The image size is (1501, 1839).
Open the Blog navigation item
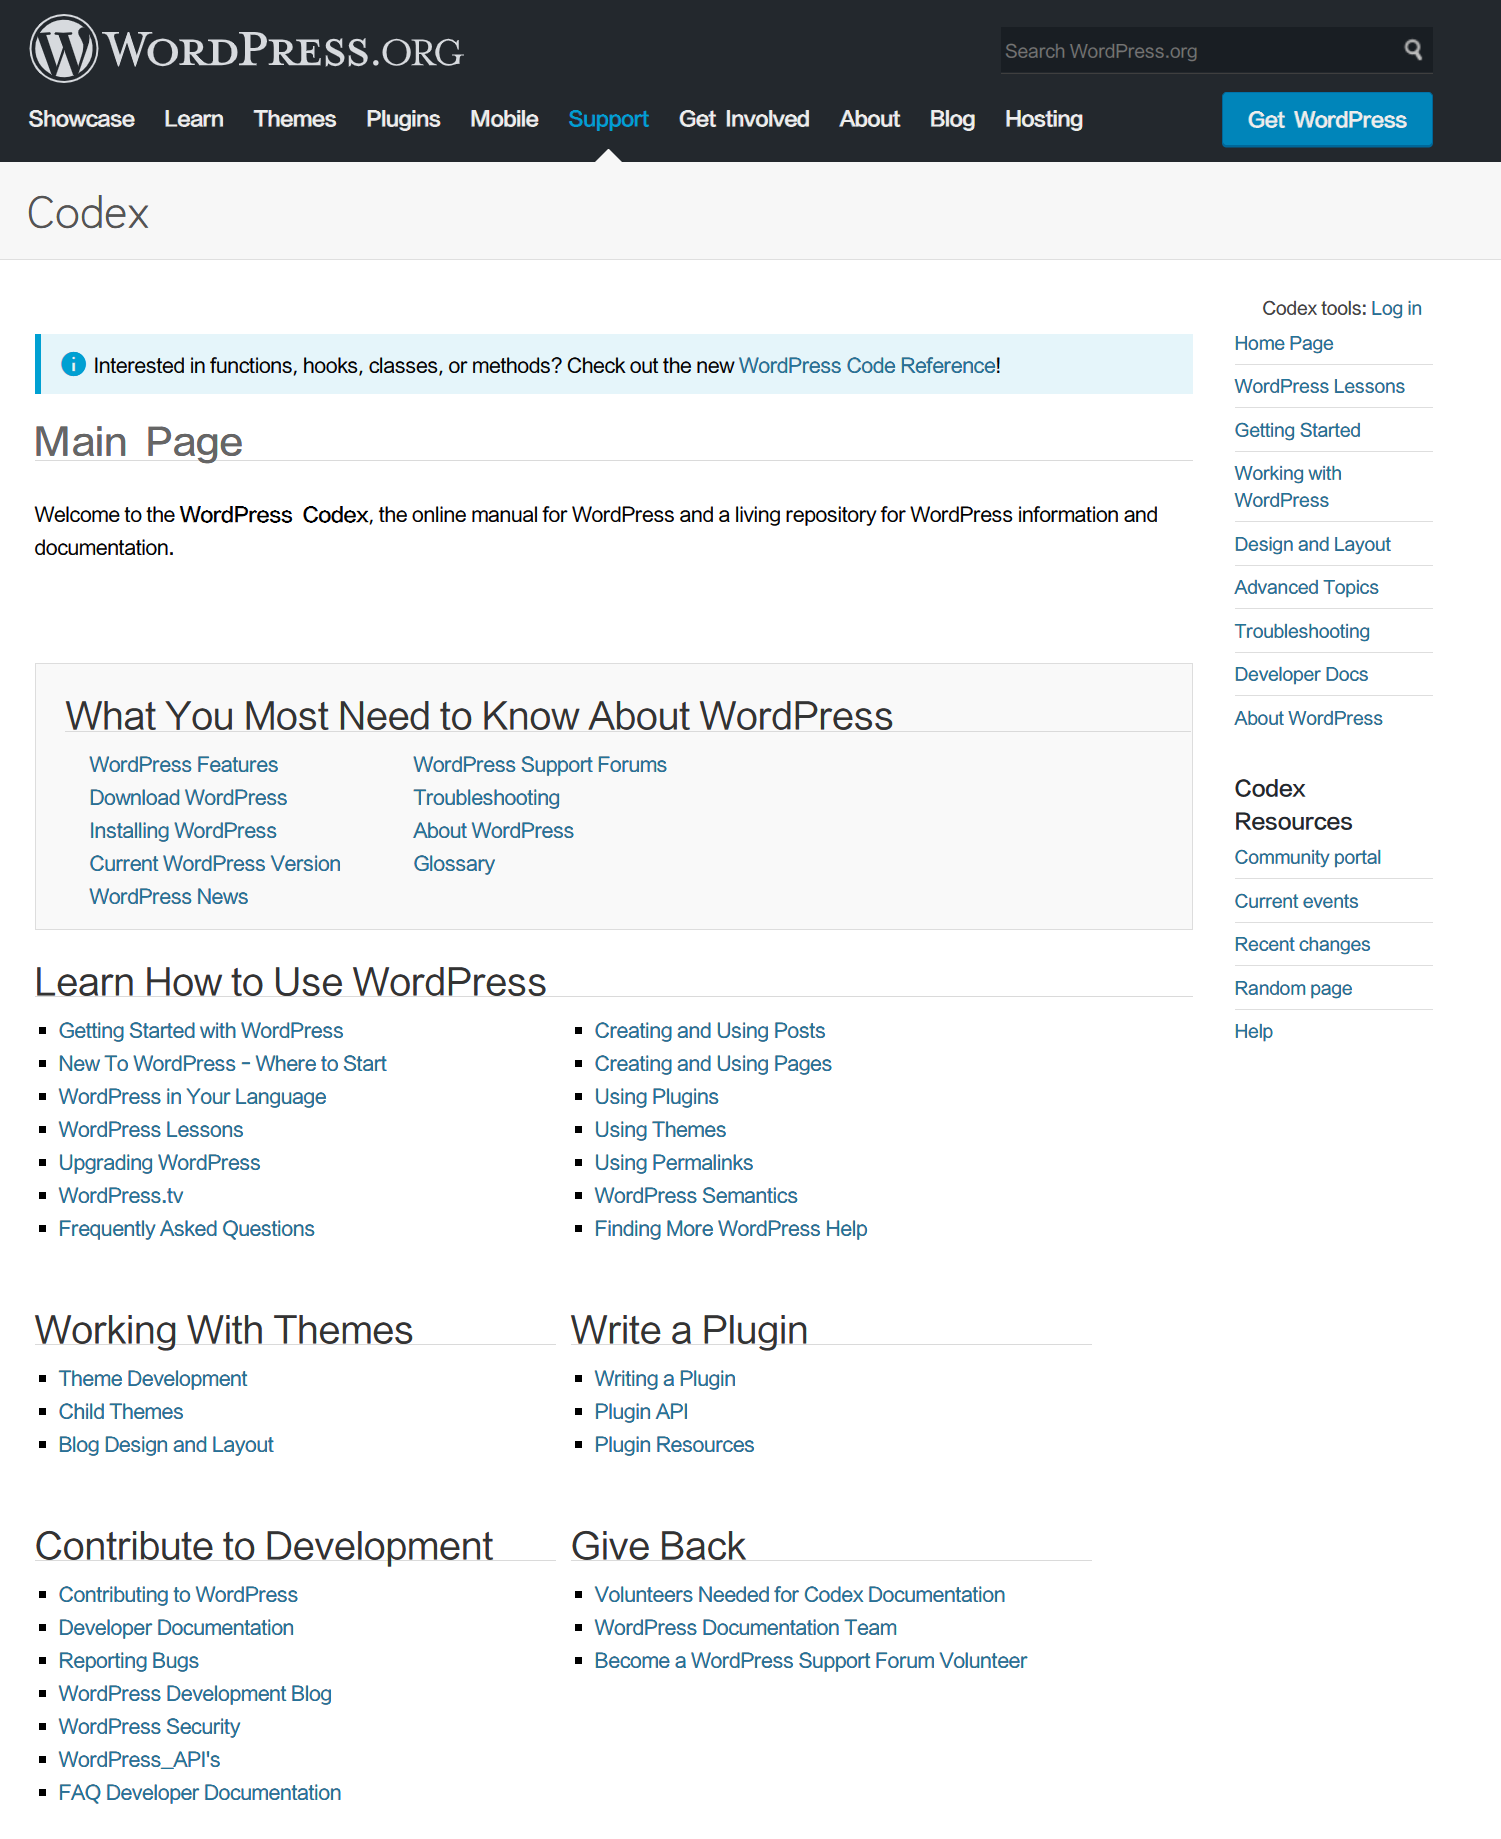pyautogui.click(x=952, y=119)
